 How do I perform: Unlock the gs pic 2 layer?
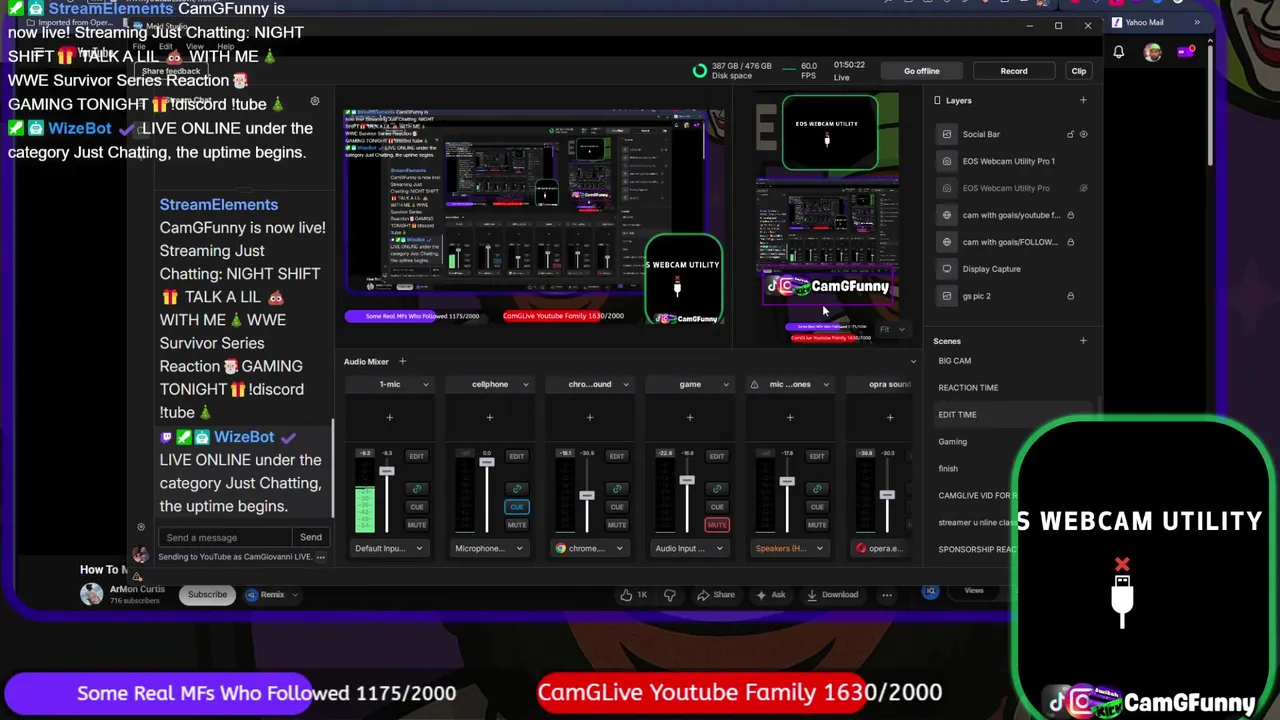(x=1070, y=296)
